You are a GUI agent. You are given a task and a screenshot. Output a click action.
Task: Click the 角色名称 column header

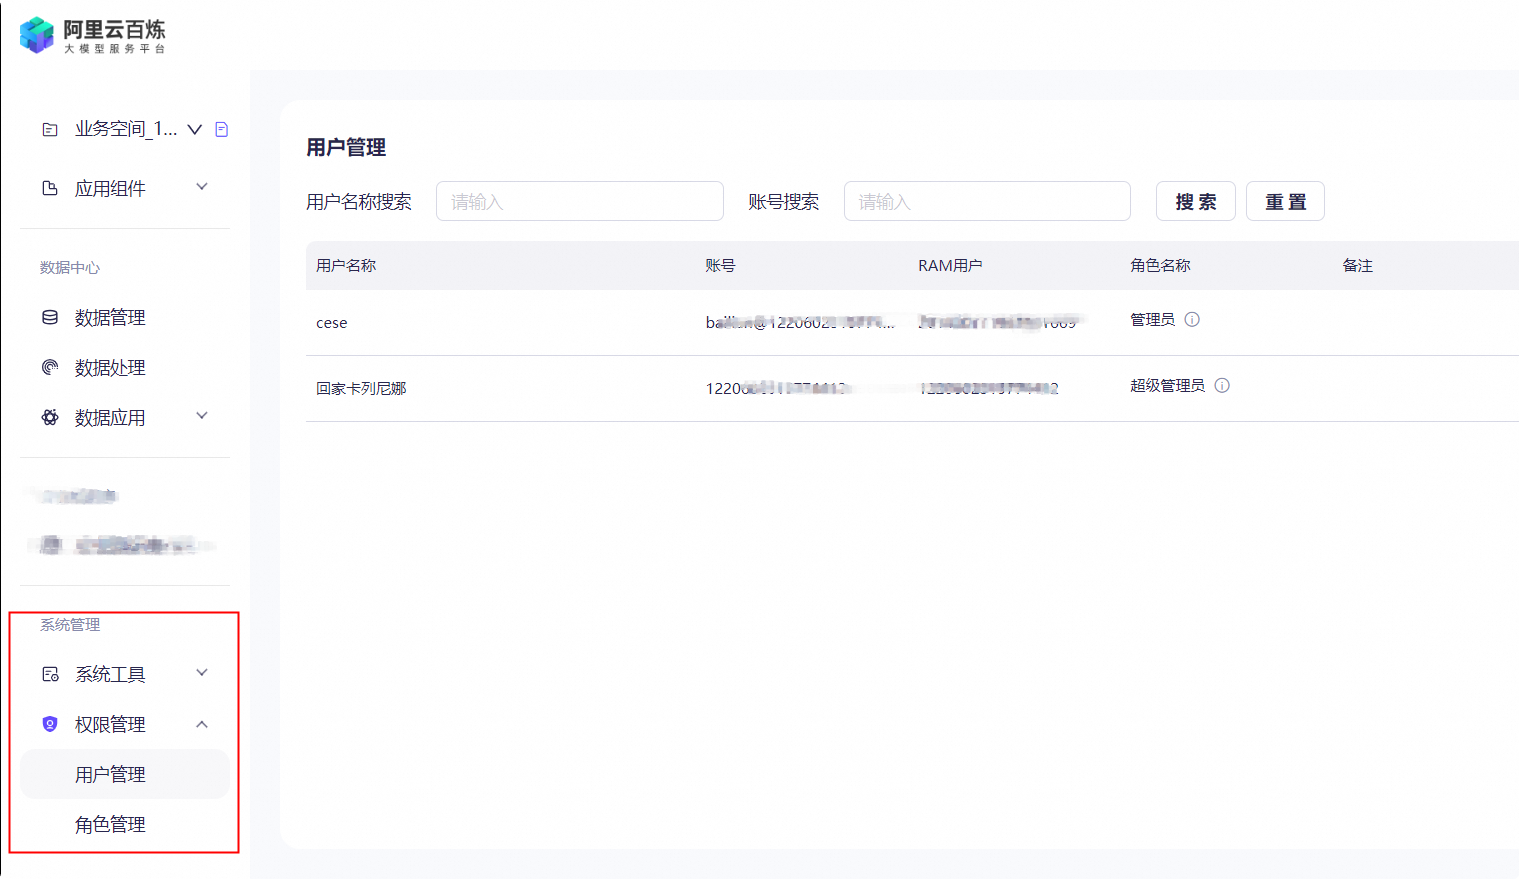tap(1160, 265)
